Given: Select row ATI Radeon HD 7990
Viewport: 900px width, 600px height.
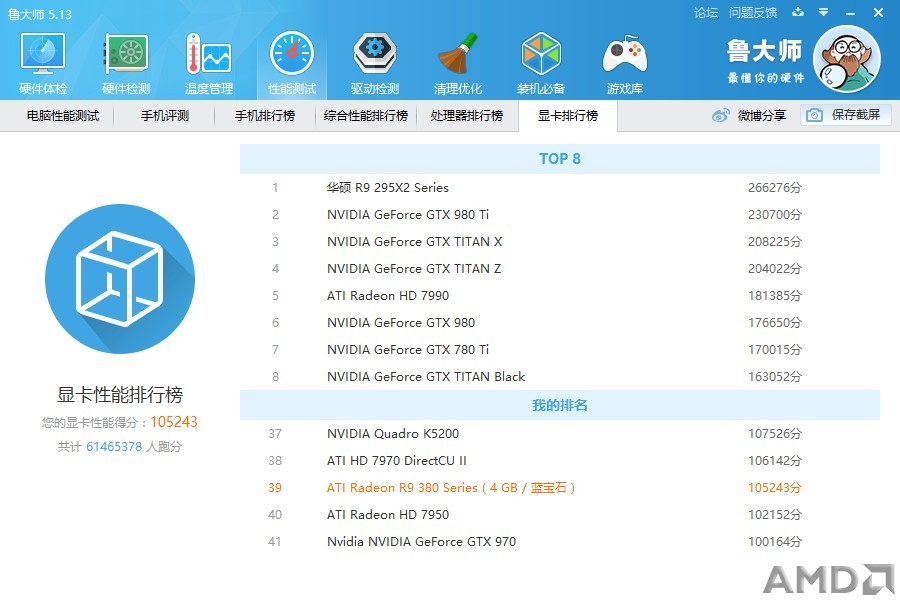Looking at the screenshot, I should point(560,296).
